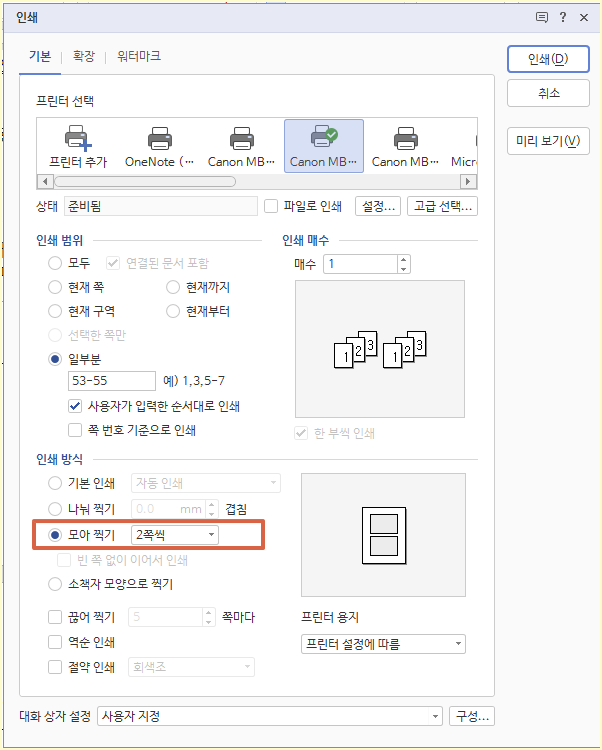The image size is (602, 750).
Task: Click the 인쇄(D) button
Action: tap(548, 59)
